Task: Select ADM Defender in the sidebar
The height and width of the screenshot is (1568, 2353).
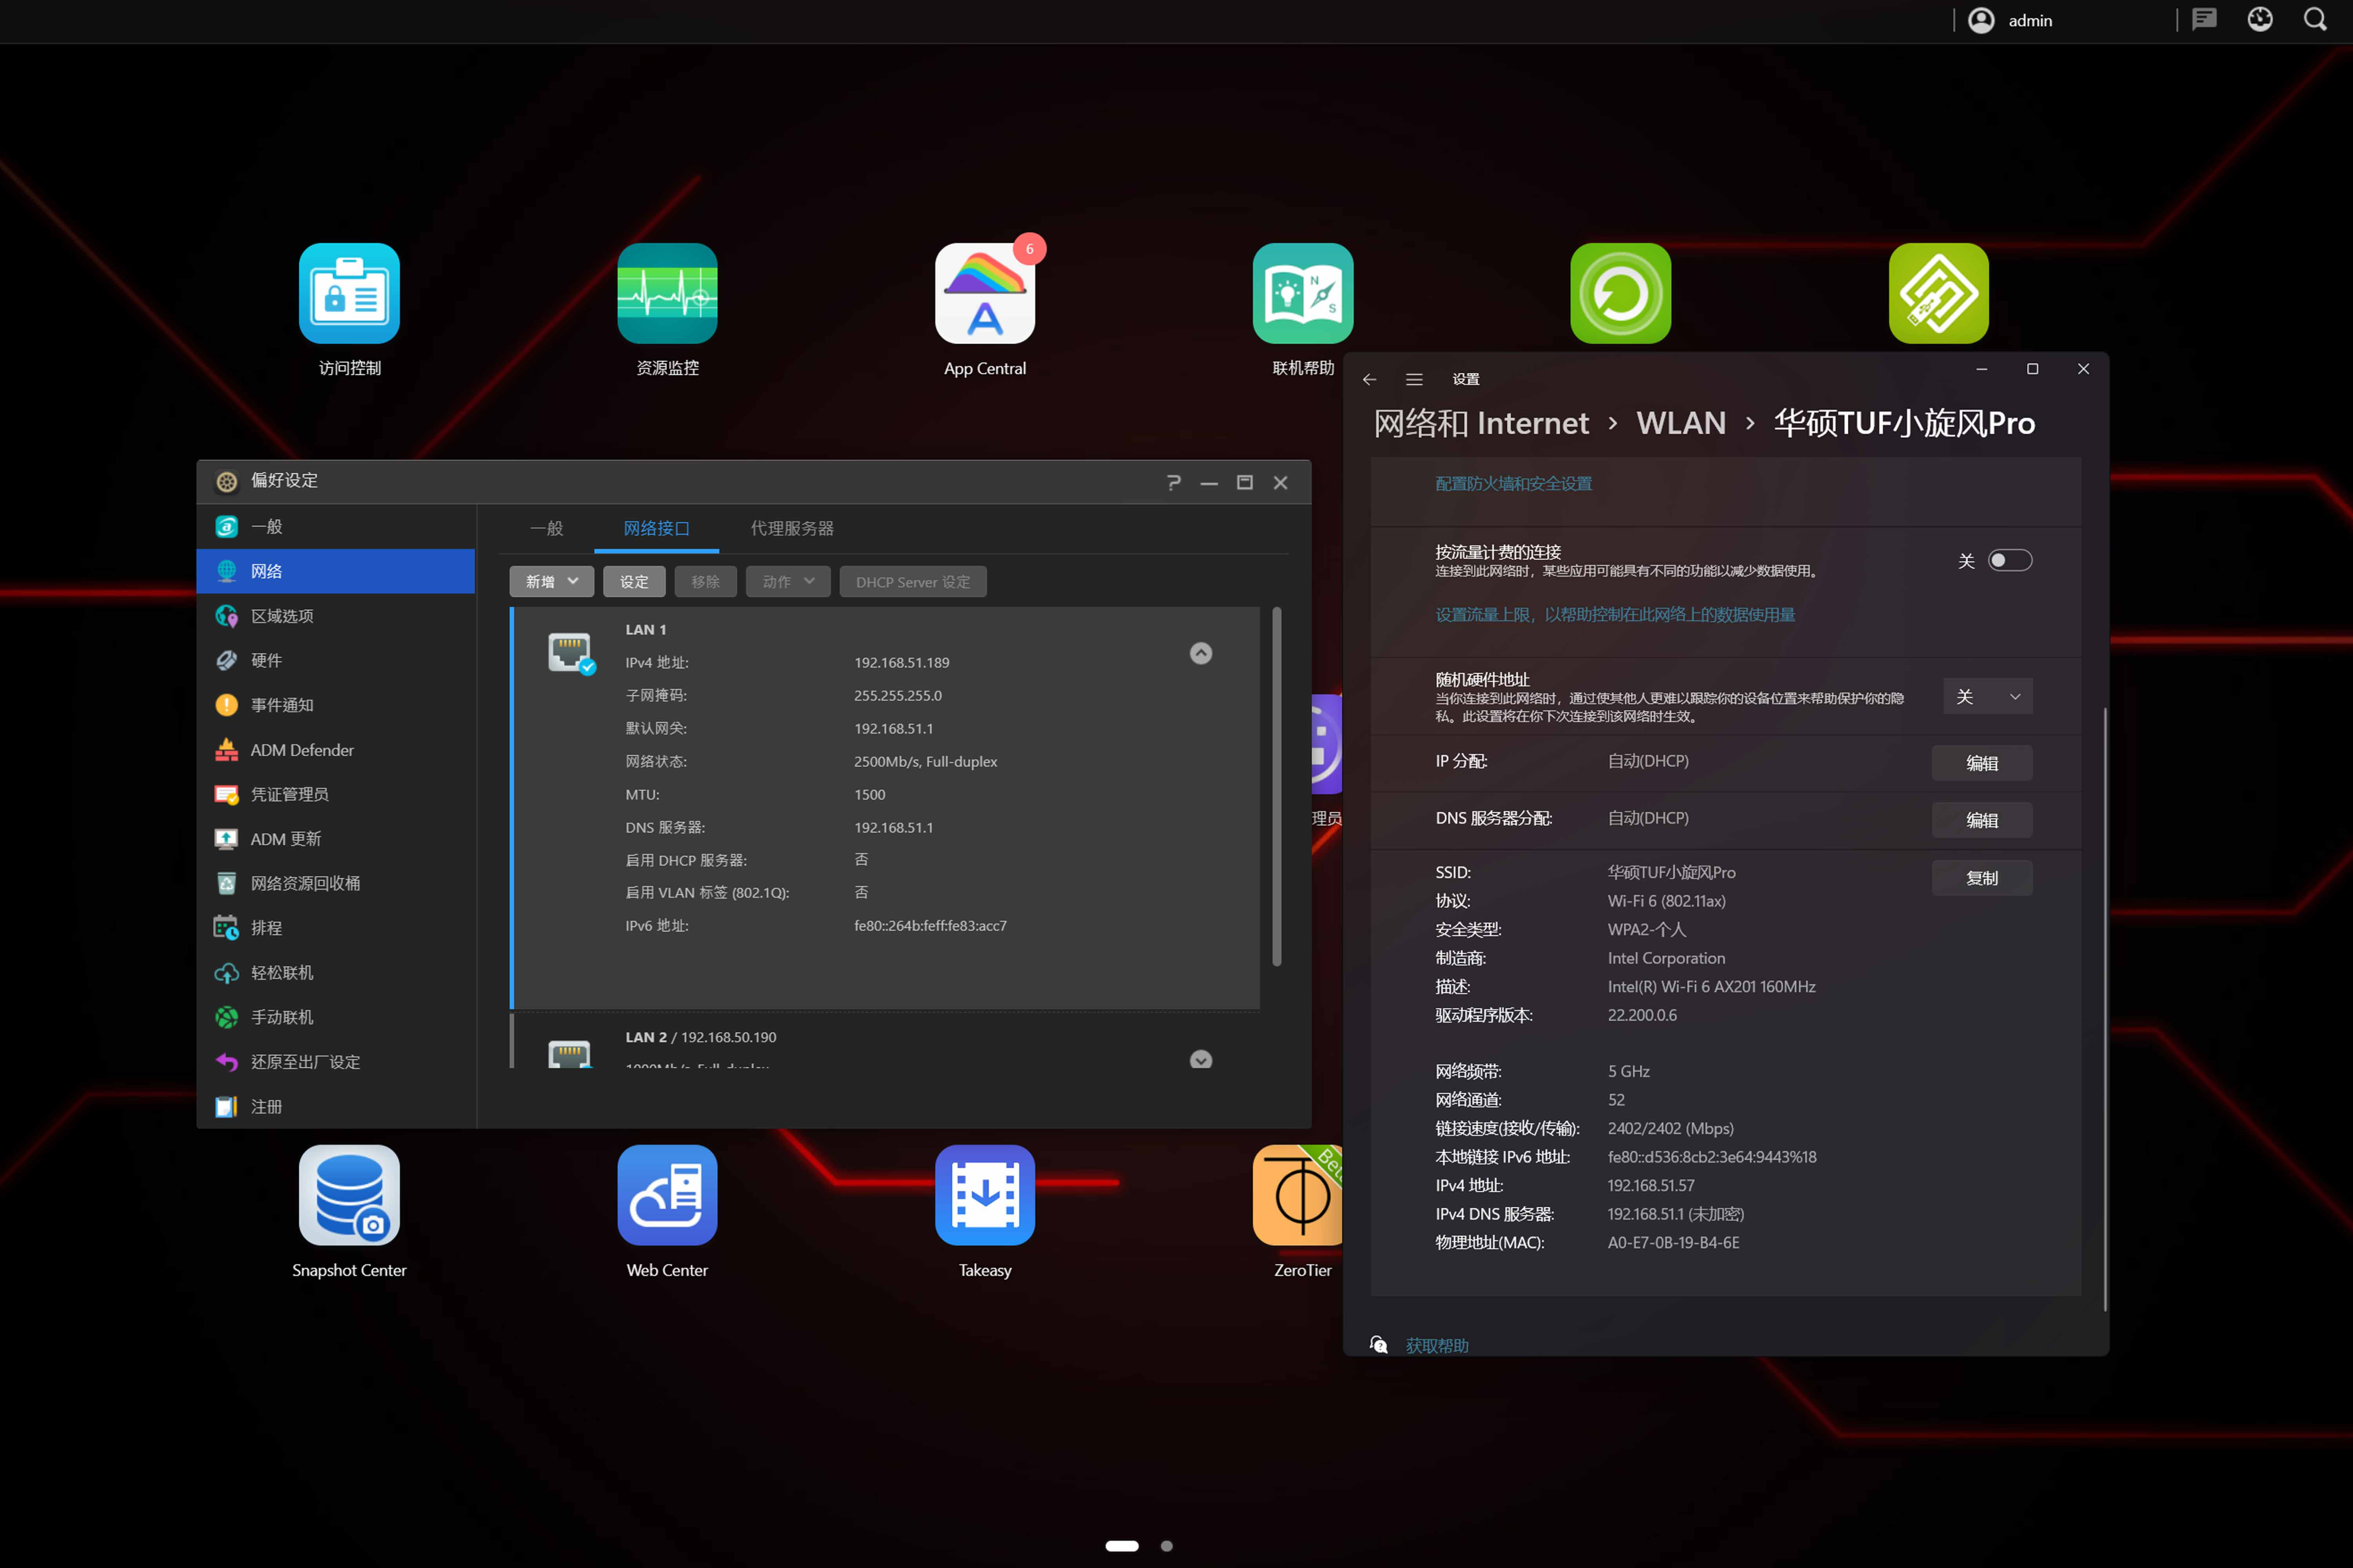Action: point(301,749)
